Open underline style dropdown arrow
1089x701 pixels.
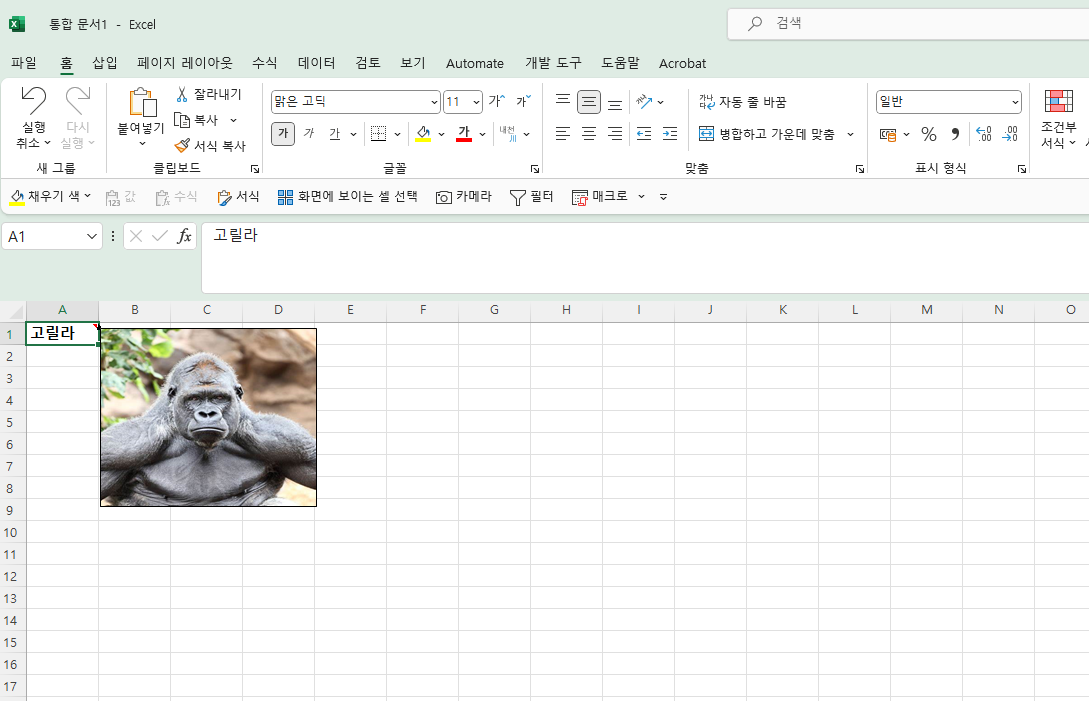[353, 134]
